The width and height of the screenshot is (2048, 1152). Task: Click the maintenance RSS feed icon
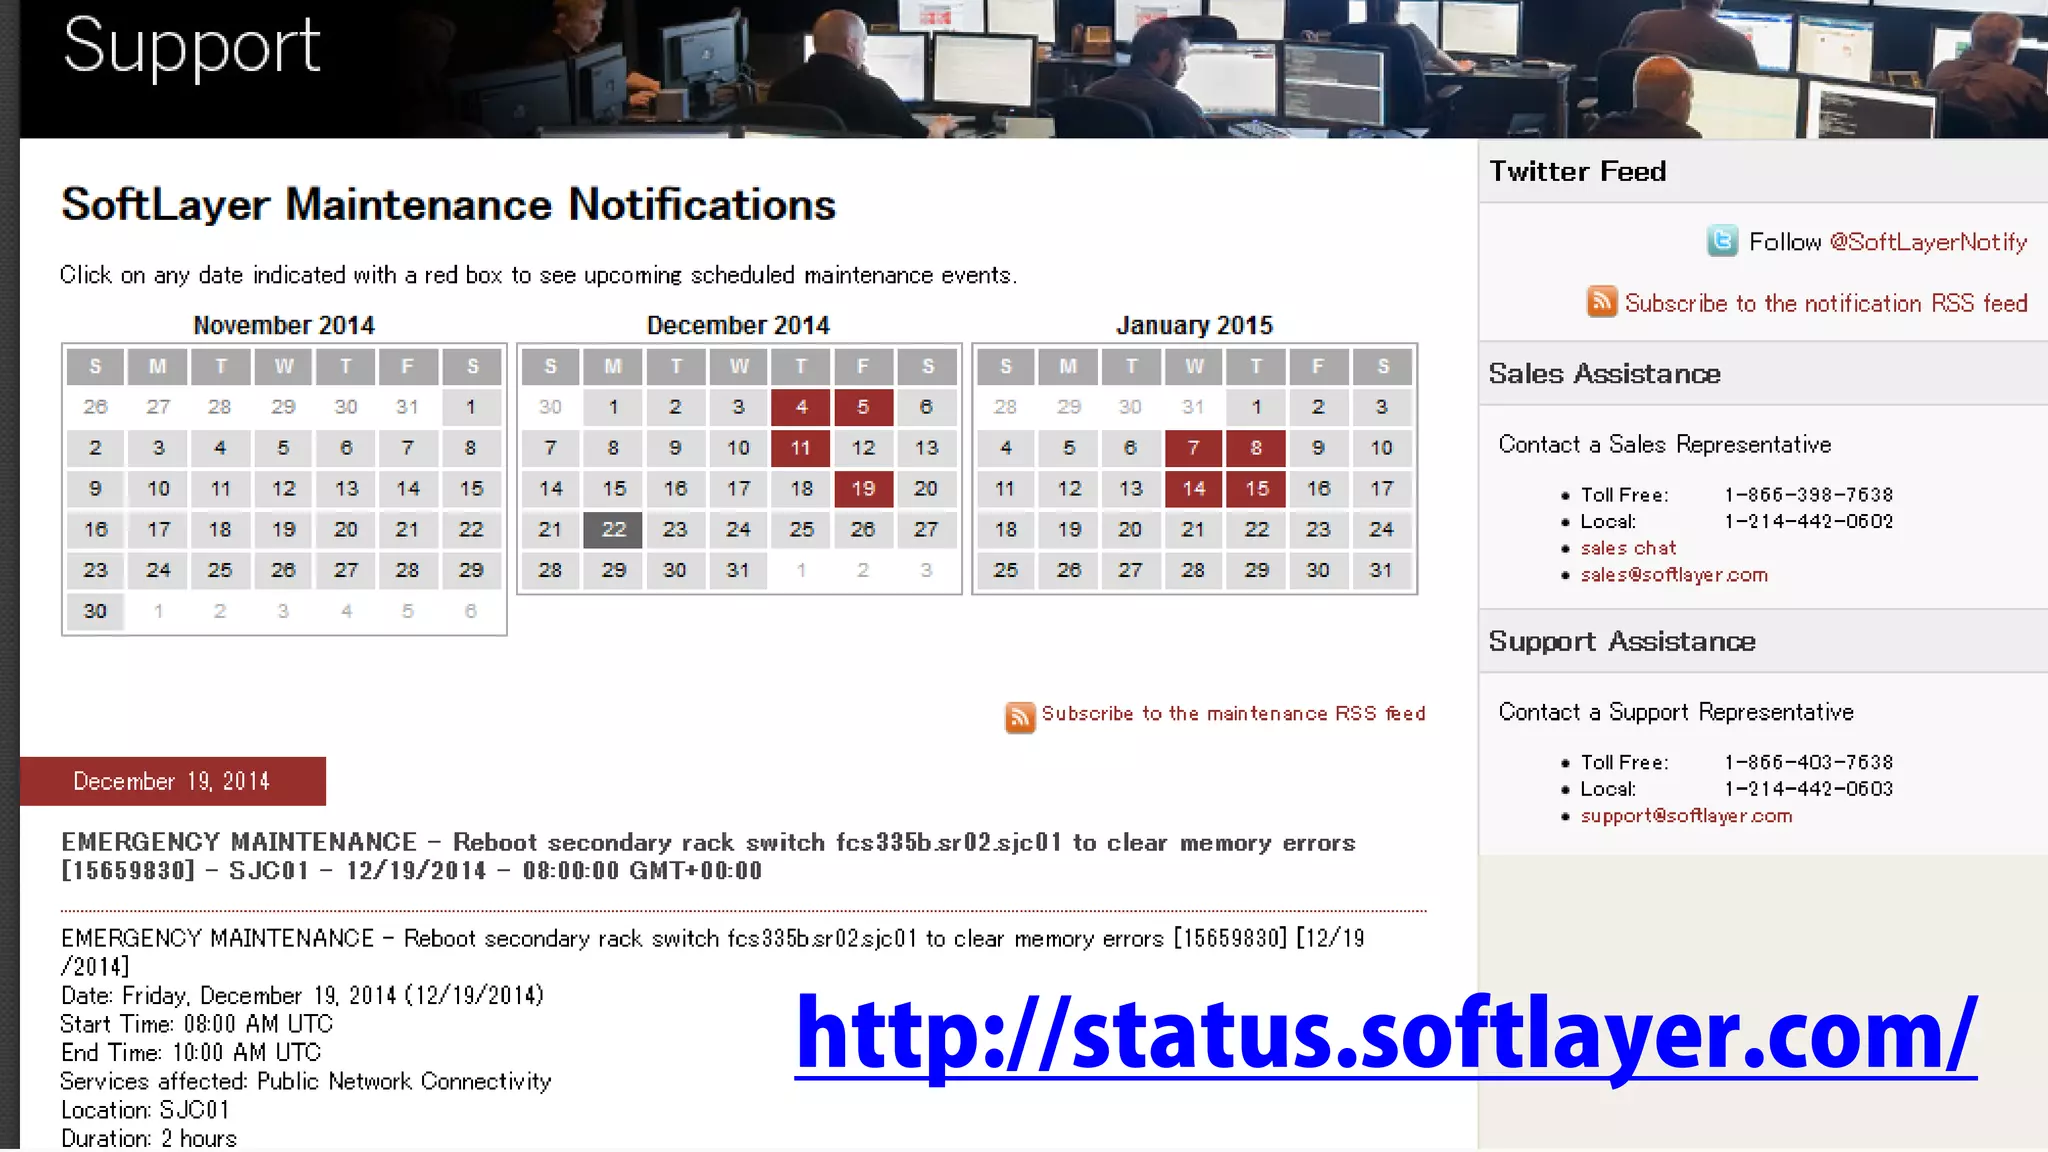[x=1020, y=717]
